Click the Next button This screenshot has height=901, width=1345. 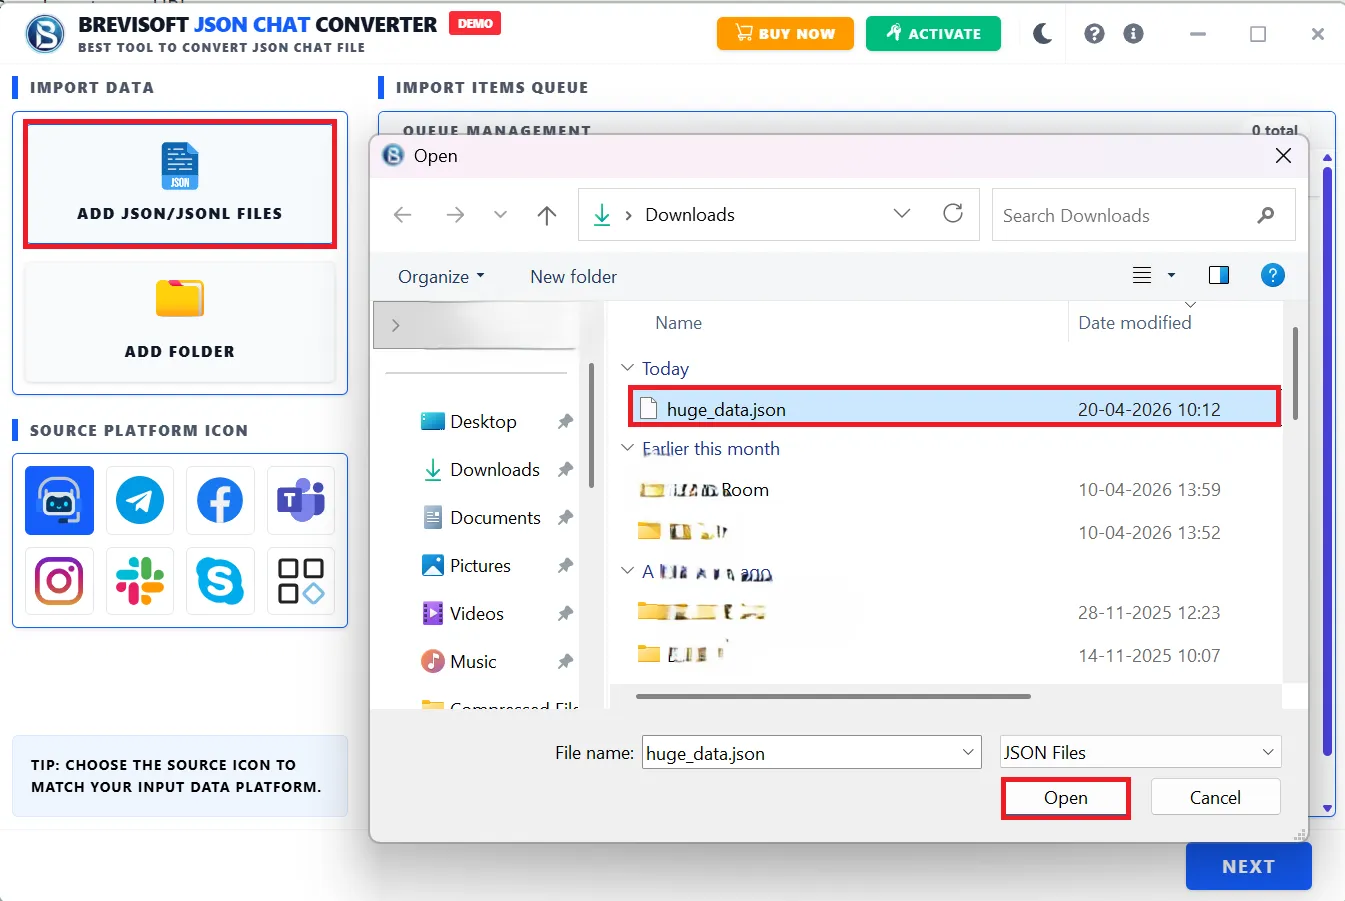coord(1248,867)
